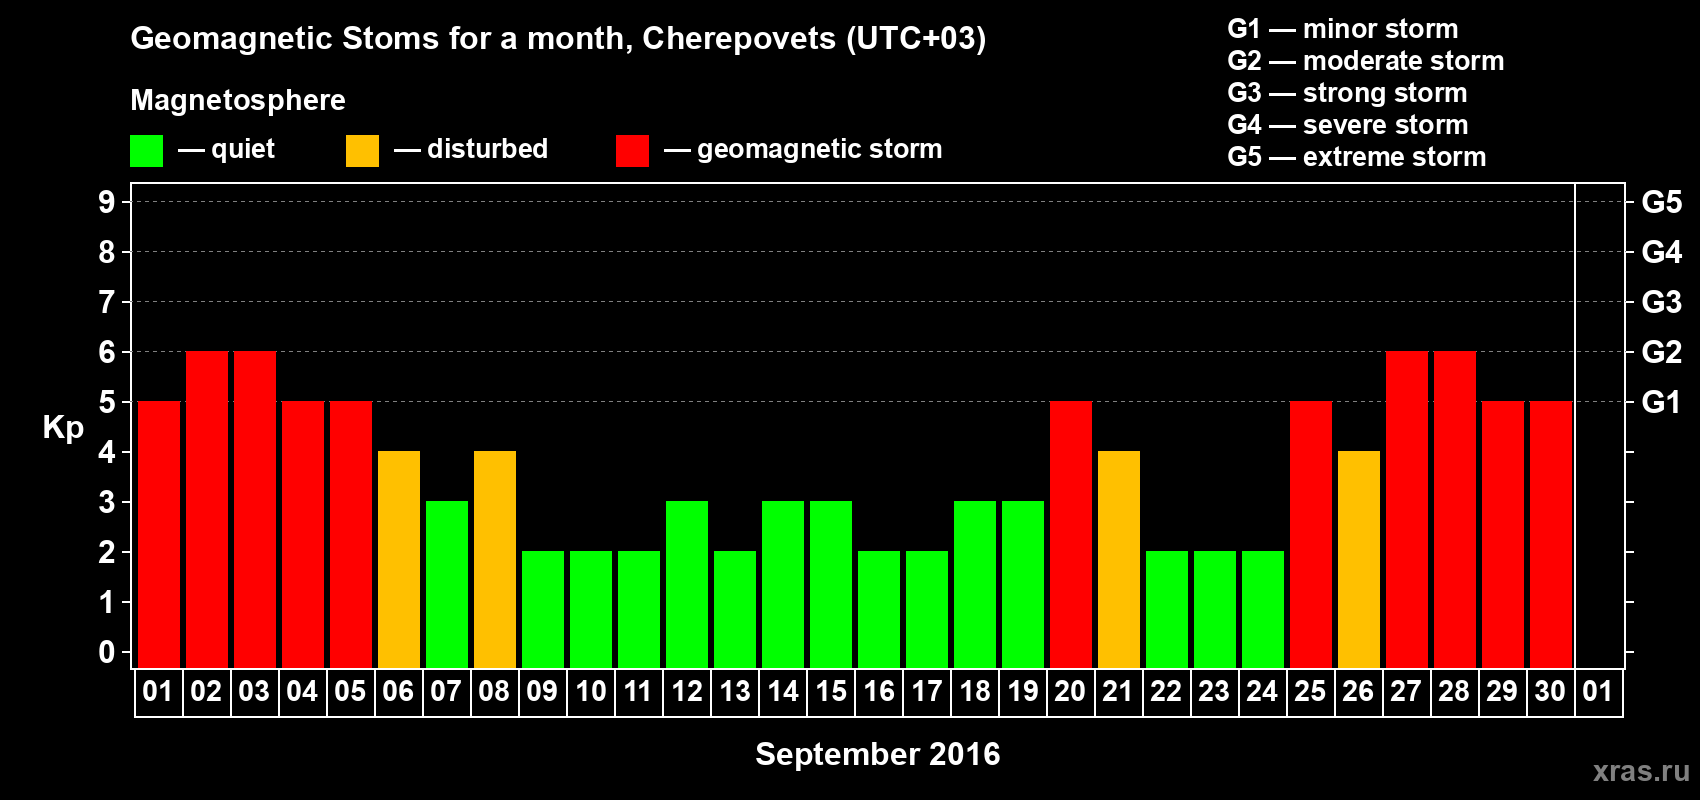
Task: Click the 'G4 — severe storm' legend line
Action: tap(1348, 125)
